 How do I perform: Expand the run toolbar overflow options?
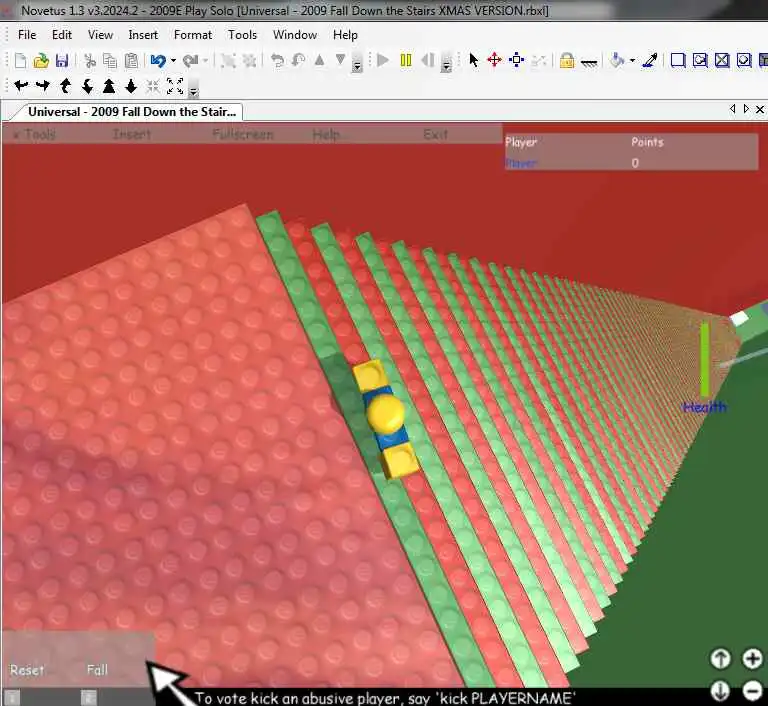point(446,64)
